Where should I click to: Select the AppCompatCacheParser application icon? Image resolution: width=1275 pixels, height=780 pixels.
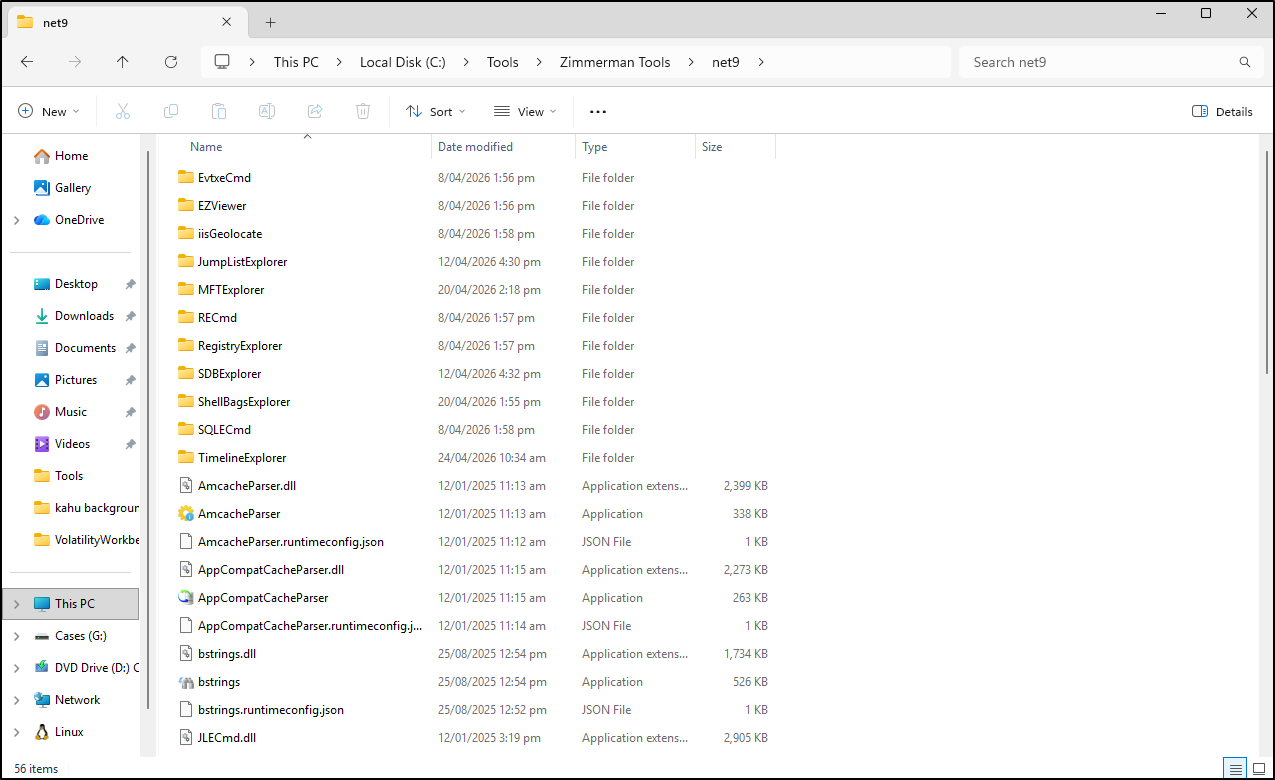[x=185, y=598]
